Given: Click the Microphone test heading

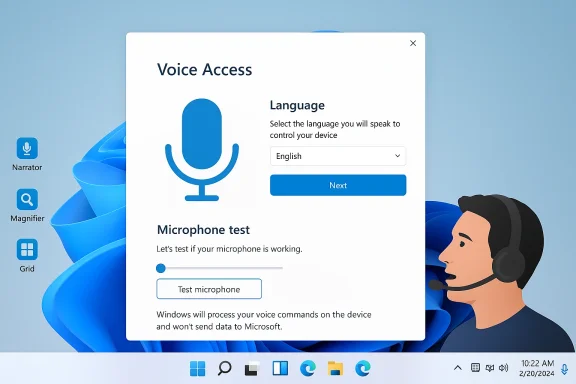Looking at the screenshot, I should (203, 230).
